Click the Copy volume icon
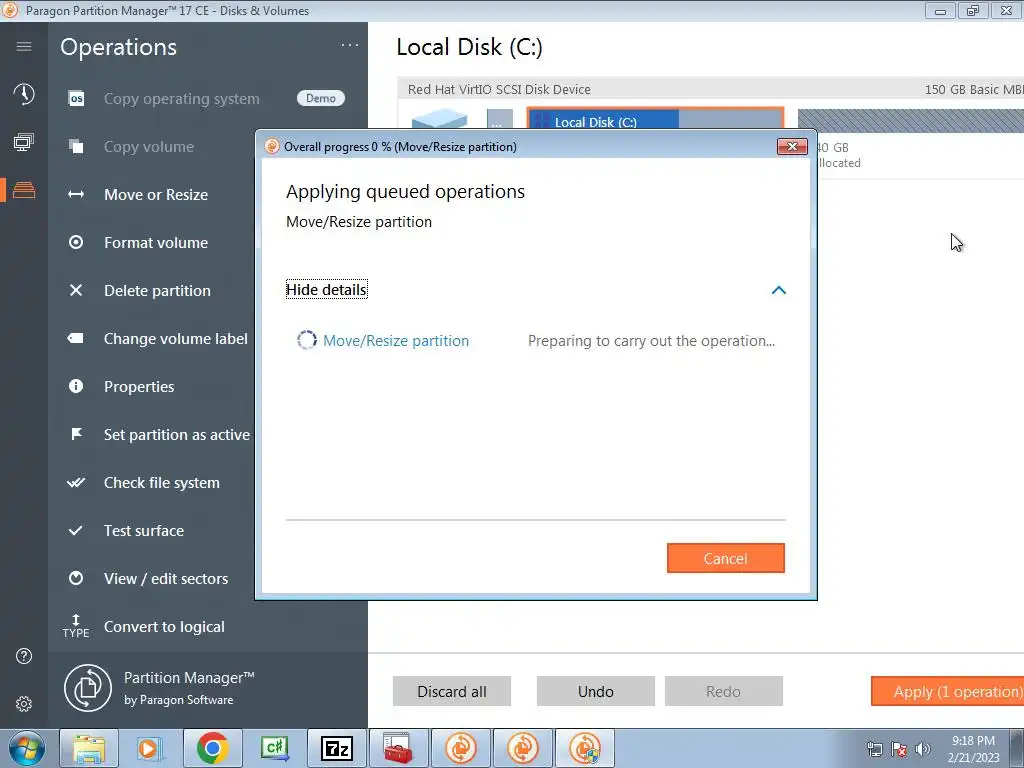Image resolution: width=1024 pixels, height=768 pixels. point(76,146)
